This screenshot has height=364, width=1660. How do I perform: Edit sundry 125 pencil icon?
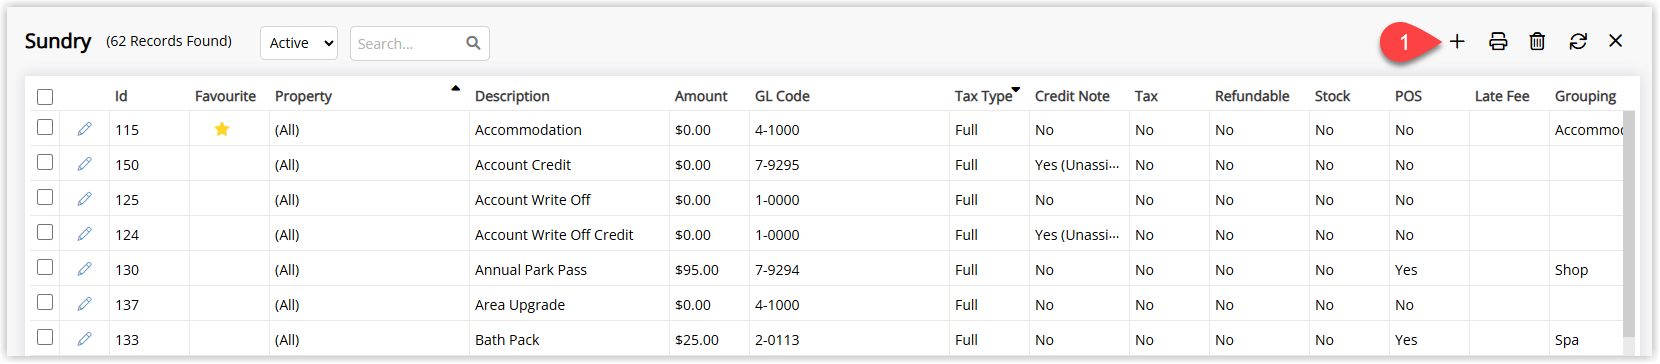tap(84, 199)
